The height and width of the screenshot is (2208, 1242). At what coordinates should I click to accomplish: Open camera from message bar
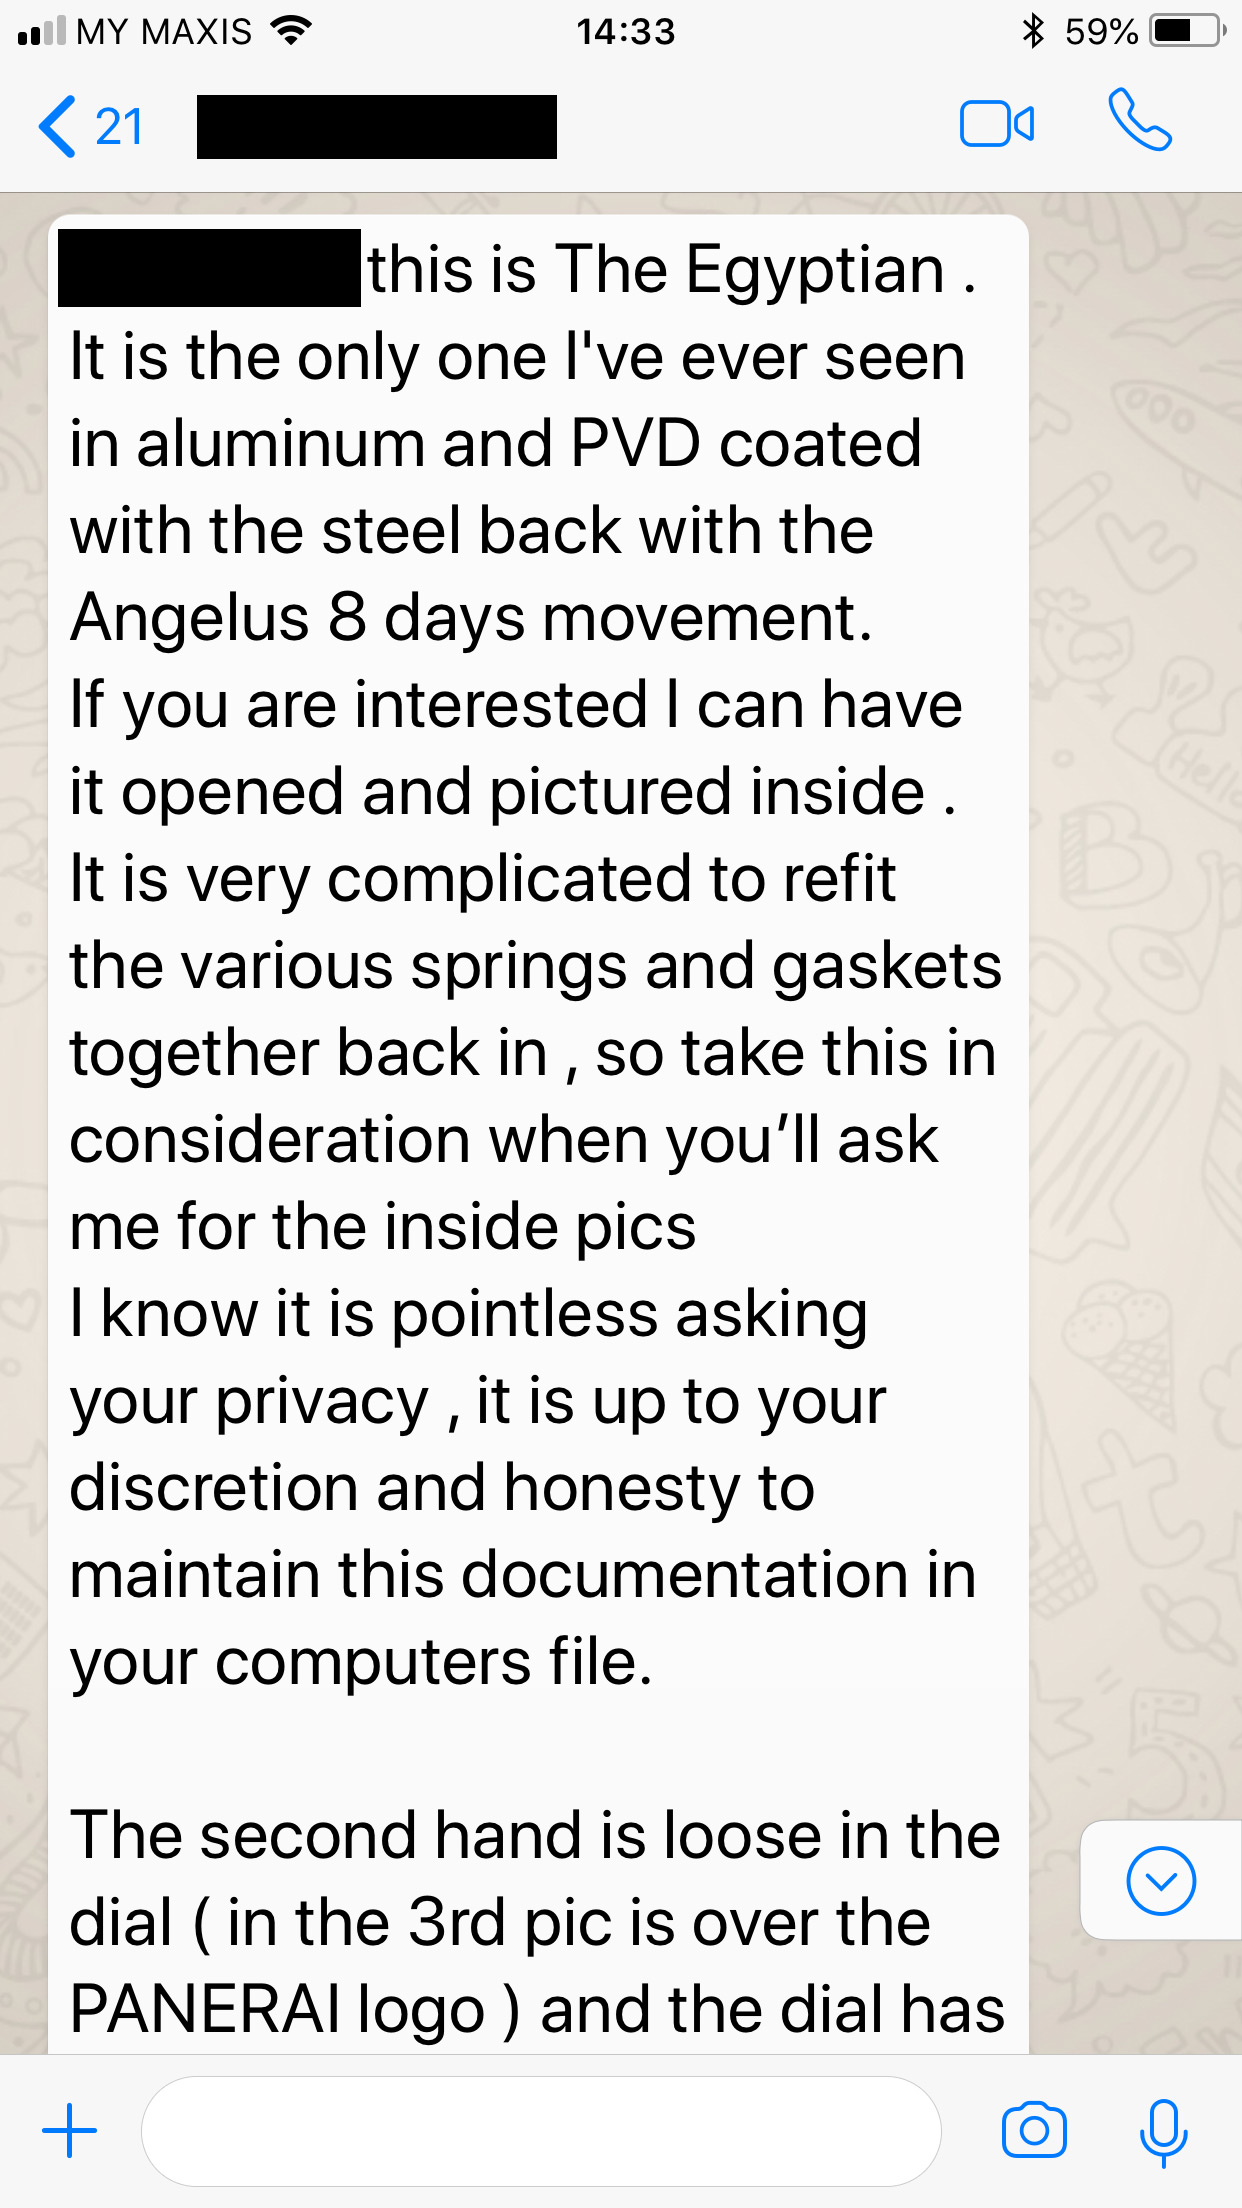point(1034,2130)
